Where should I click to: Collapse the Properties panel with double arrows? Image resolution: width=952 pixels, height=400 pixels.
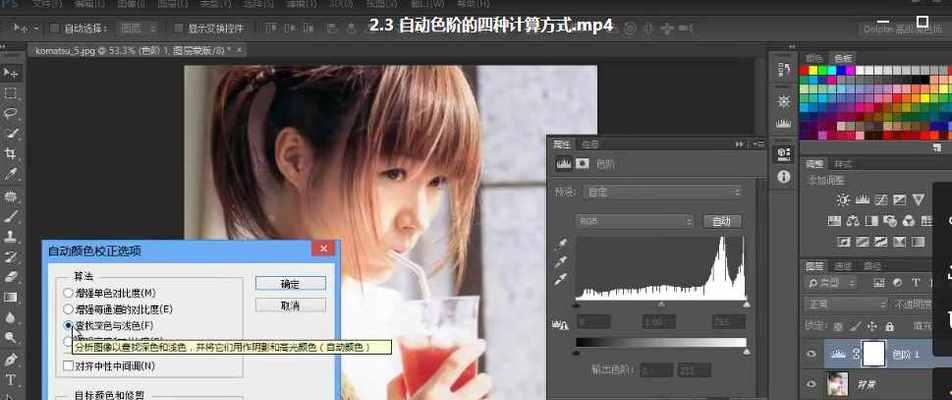pyautogui.click(x=740, y=144)
